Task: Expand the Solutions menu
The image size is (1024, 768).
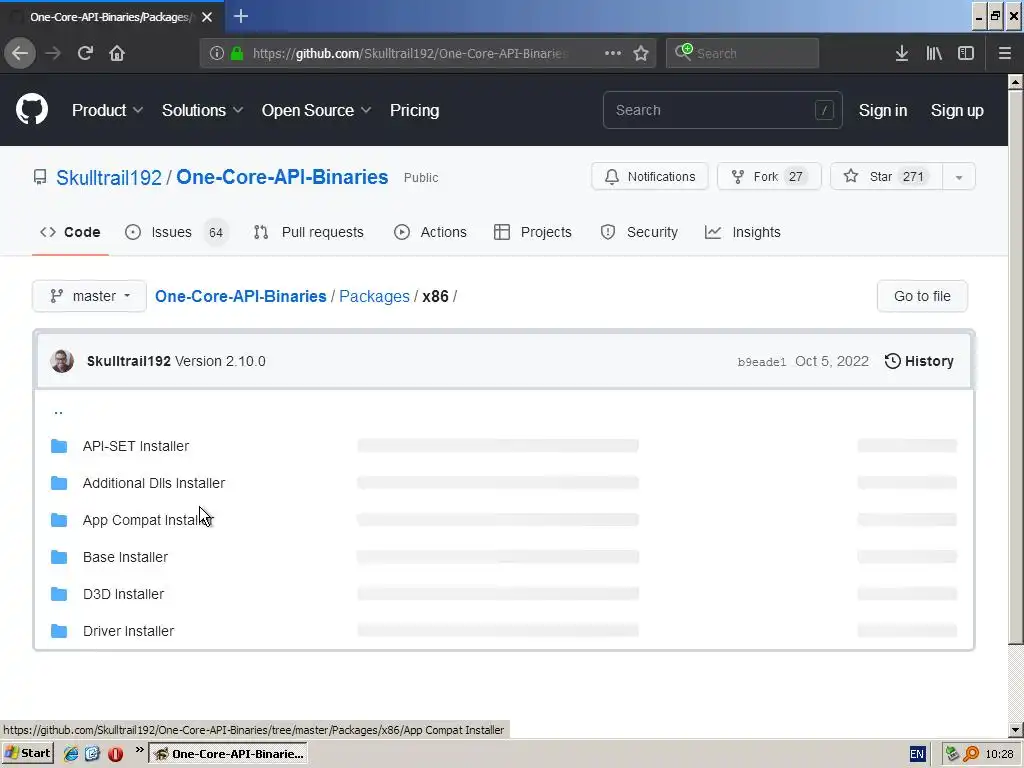Action: [x=202, y=110]
